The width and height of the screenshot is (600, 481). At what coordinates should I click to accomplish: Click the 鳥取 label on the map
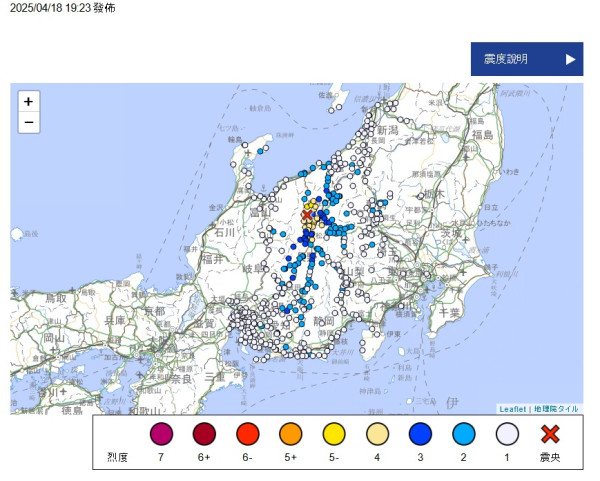click(56, 298)
